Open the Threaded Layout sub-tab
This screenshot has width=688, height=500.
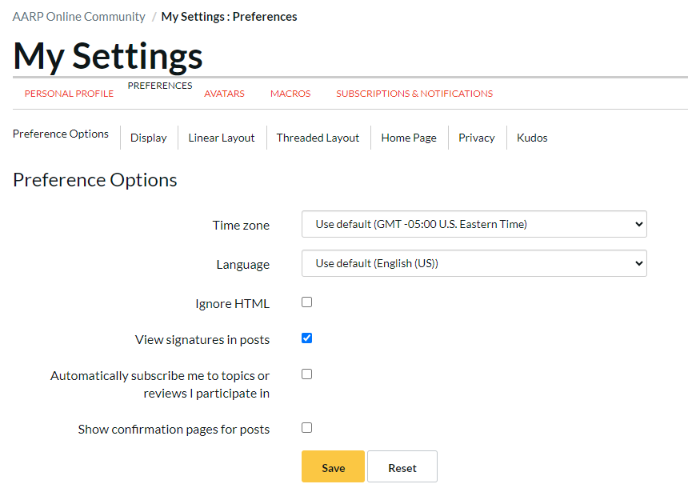tap(317, 138)
